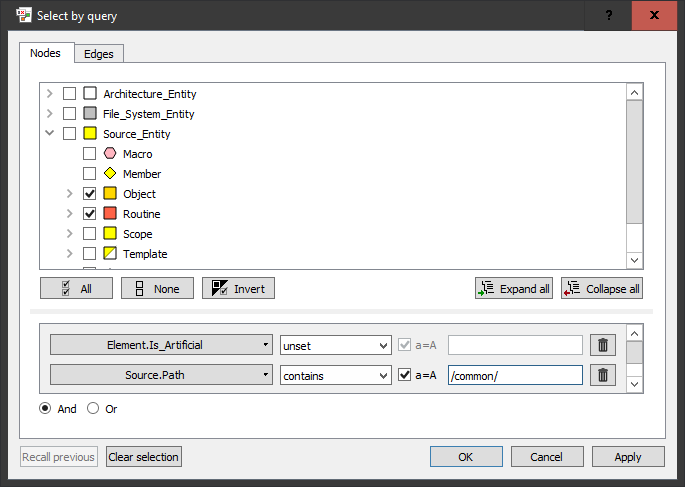Delete the Element.Is_Artificial condition row

point(603,345)
